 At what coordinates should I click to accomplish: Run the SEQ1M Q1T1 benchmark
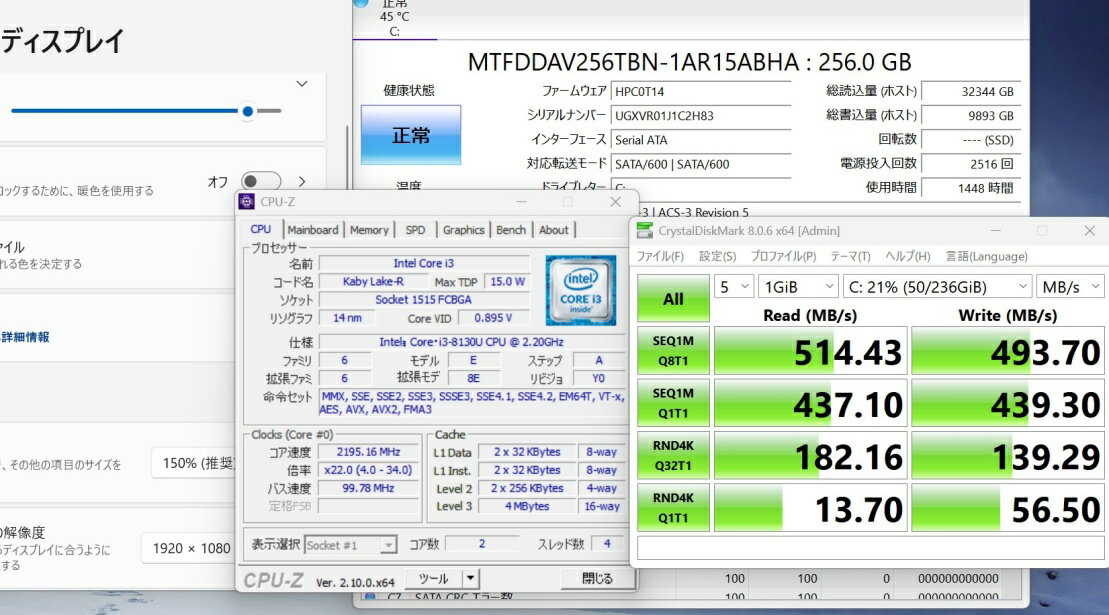(x=673, y=403)
